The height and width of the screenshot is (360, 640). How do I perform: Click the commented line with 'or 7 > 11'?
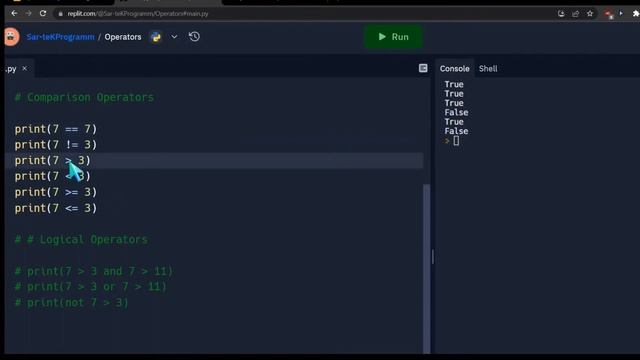[91, 287]
